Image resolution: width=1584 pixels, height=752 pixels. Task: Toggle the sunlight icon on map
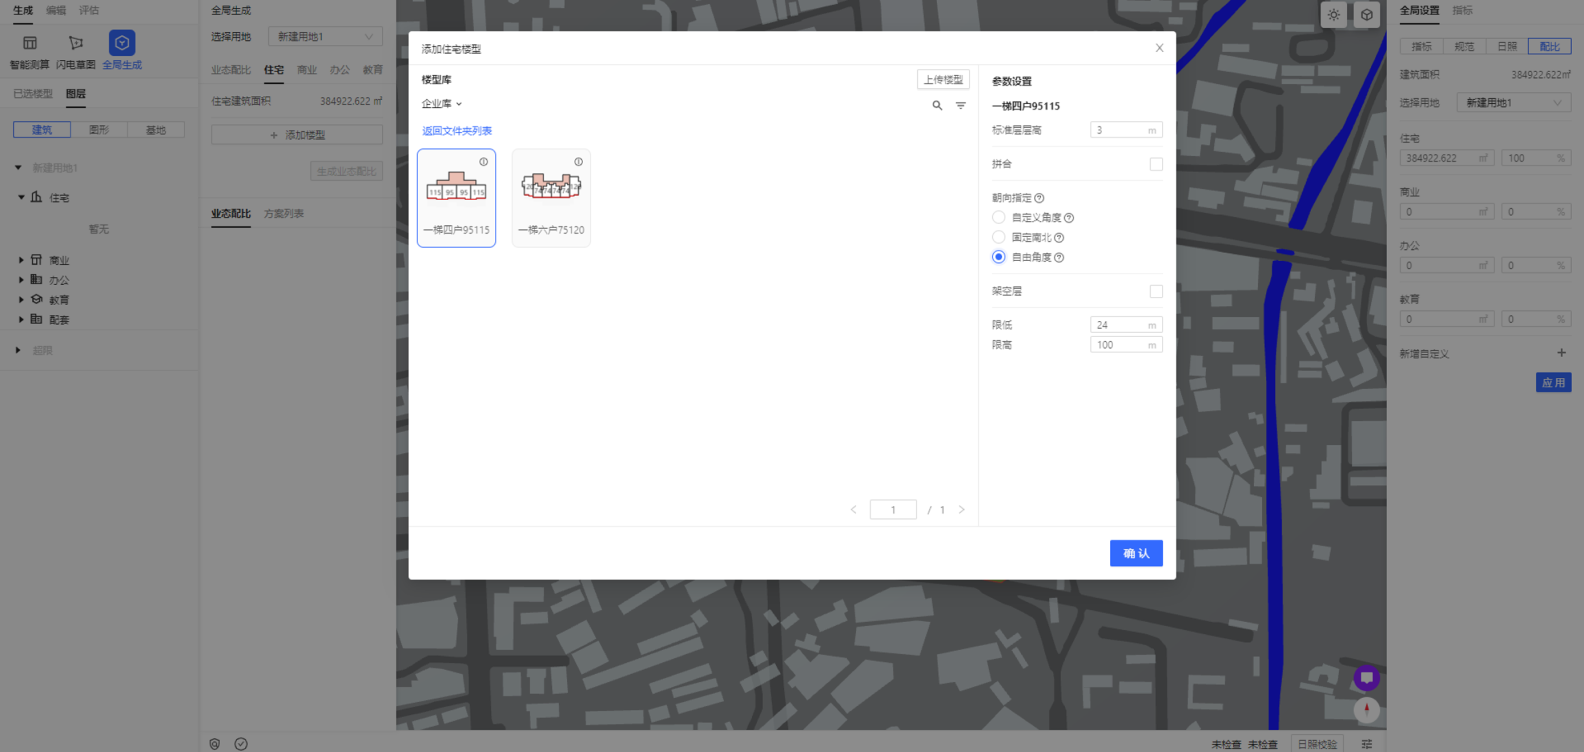pos(1334,15)
